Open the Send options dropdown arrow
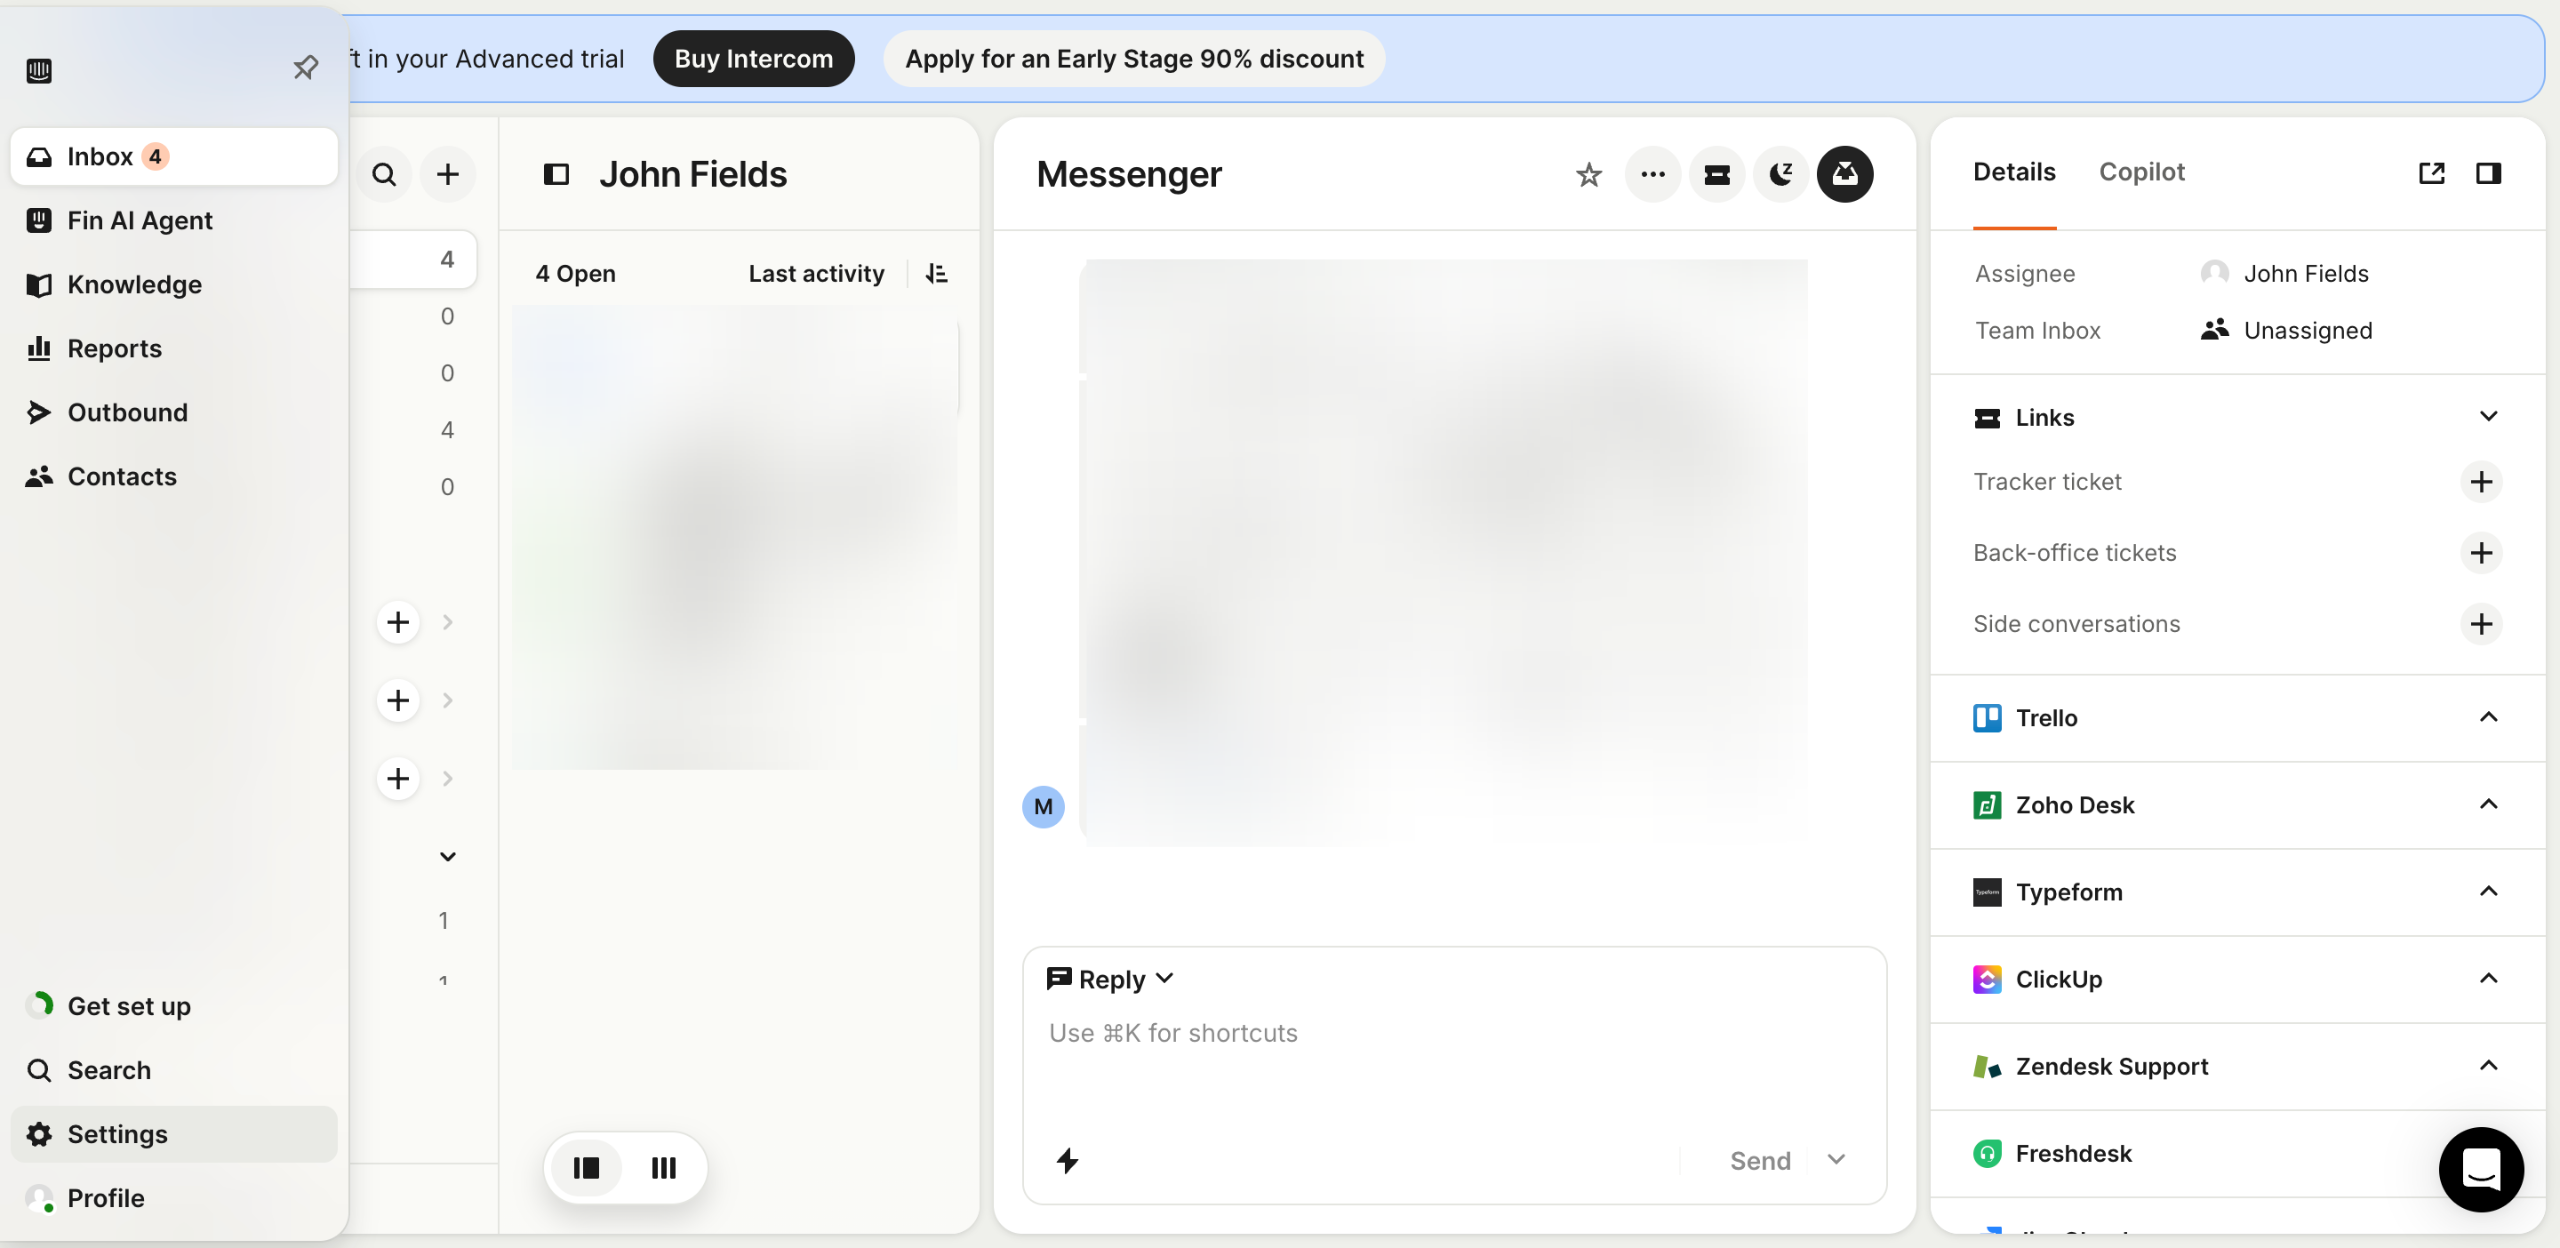The image size is (2560, 1248). click(x=1836, y=1160)
